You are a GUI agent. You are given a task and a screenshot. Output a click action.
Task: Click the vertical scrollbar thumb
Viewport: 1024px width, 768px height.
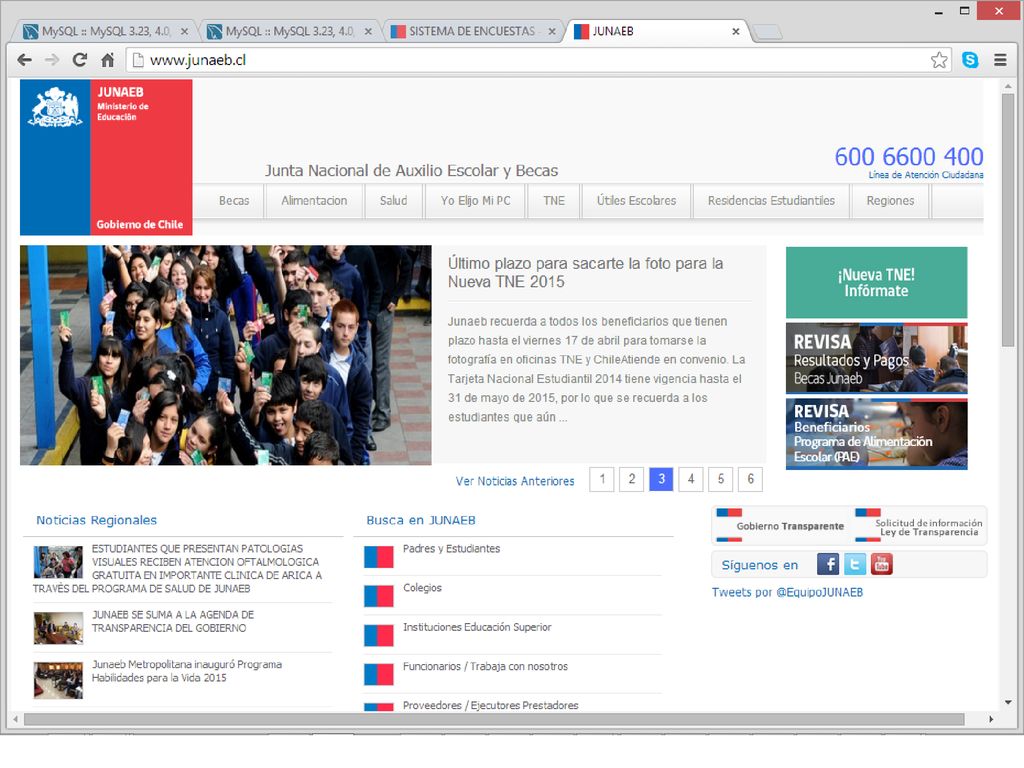pyautogui.click(x=1008, y=220)
